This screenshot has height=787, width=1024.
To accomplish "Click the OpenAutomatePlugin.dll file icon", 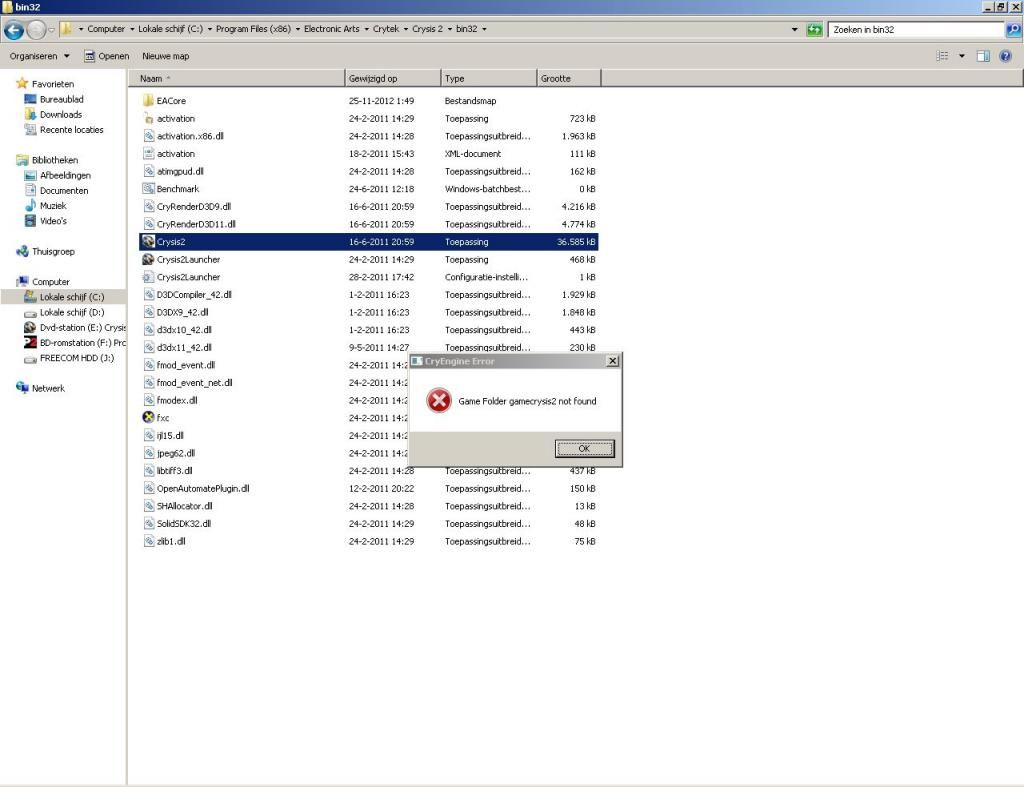I will tap(148, 489).
